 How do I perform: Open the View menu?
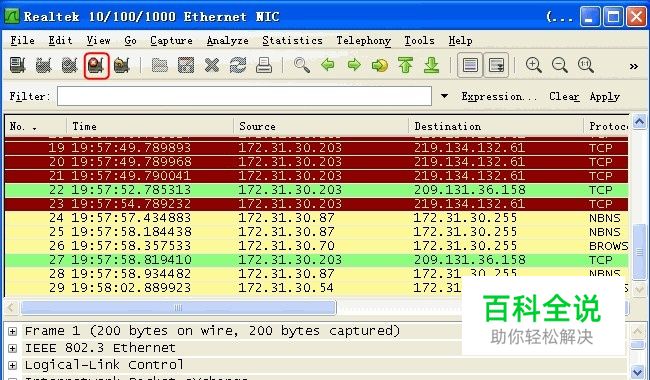pos(98,41)
